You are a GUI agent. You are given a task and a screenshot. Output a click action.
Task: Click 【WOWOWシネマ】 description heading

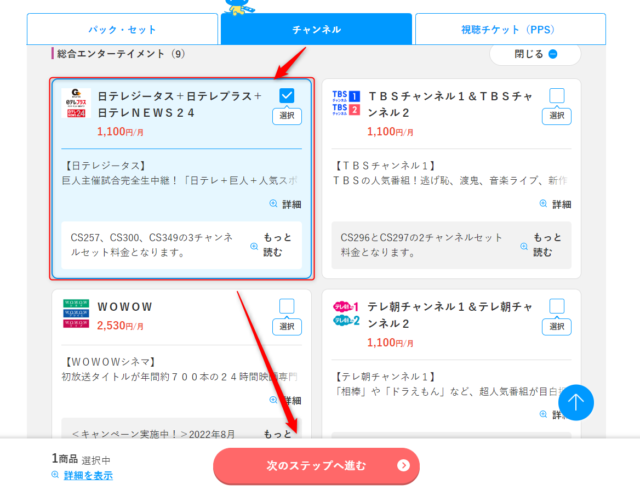(x=110, y=362)
